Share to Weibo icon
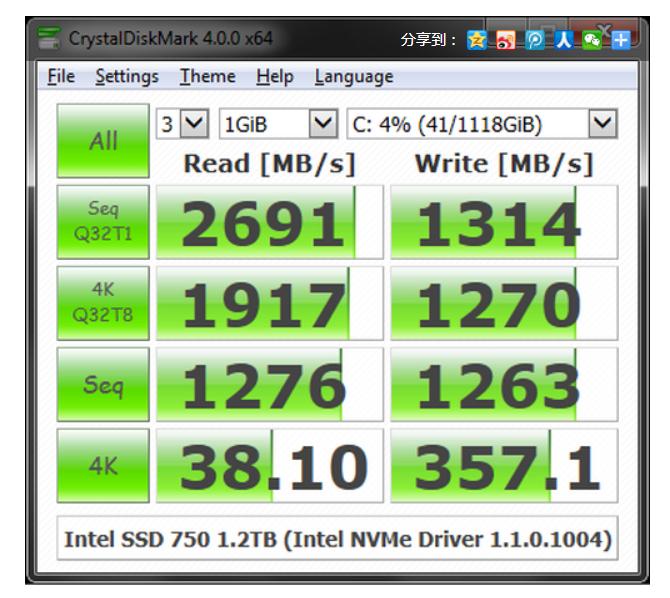 [x=505, y=41]
